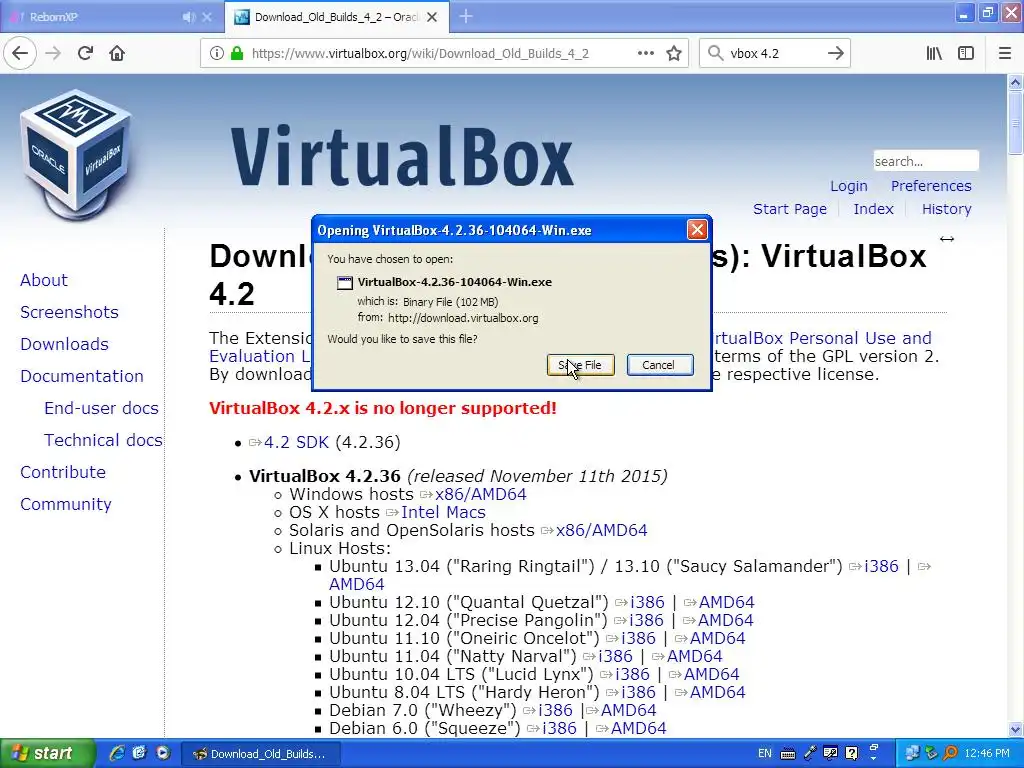
Task: Click the search arrow go button
Action: 835,54
